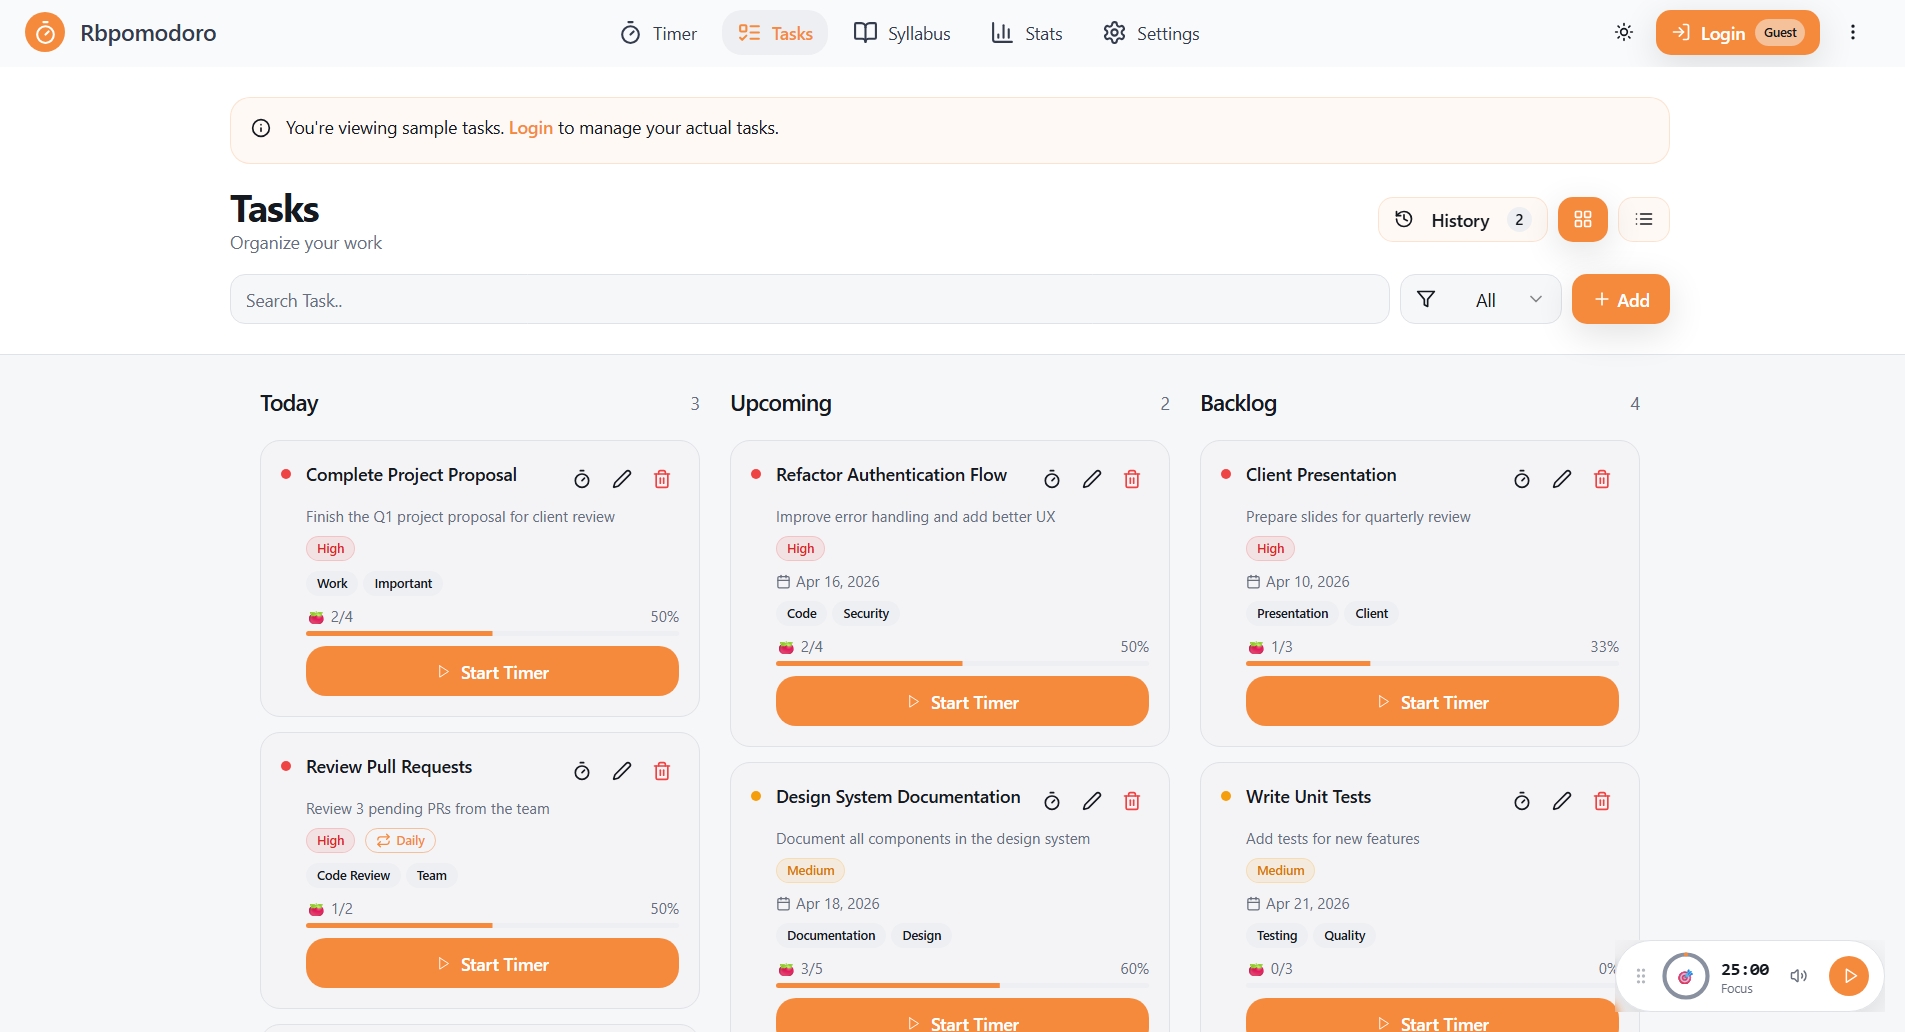Open the Syllabus tab
The height and width of the screenshot is (1032, 1905).
pos(902,33)
